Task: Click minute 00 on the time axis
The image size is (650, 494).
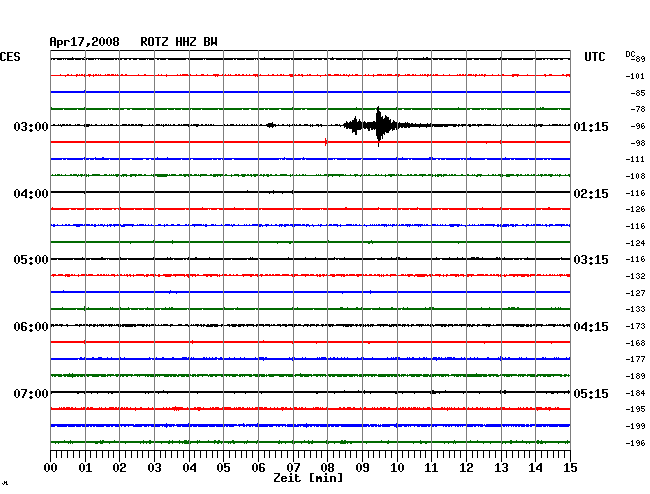Action: pyautogui.click(x=51, y=468)
